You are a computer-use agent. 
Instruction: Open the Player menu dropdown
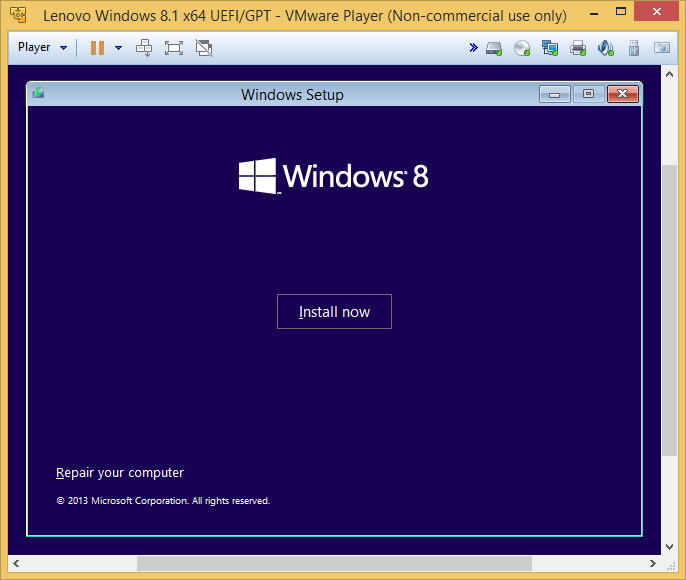pyautogui.click(x=42, y=47)
